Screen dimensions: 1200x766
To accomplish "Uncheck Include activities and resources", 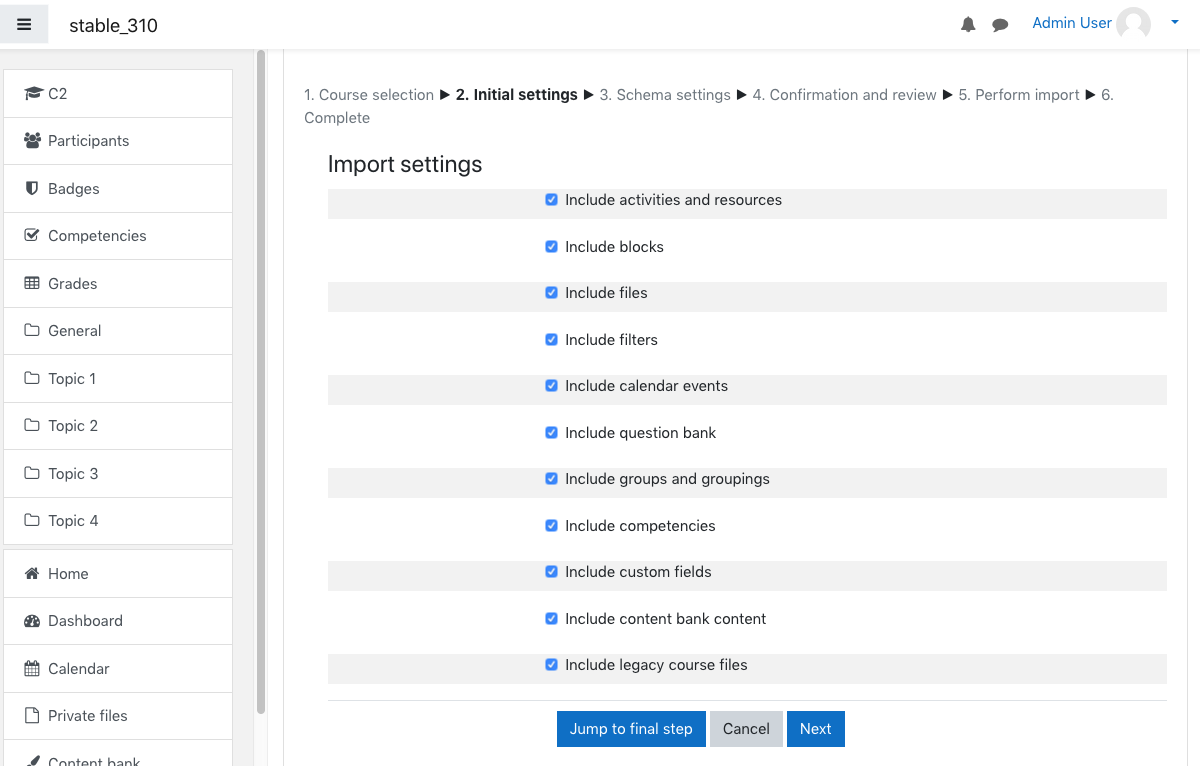I will click(551, 200).
